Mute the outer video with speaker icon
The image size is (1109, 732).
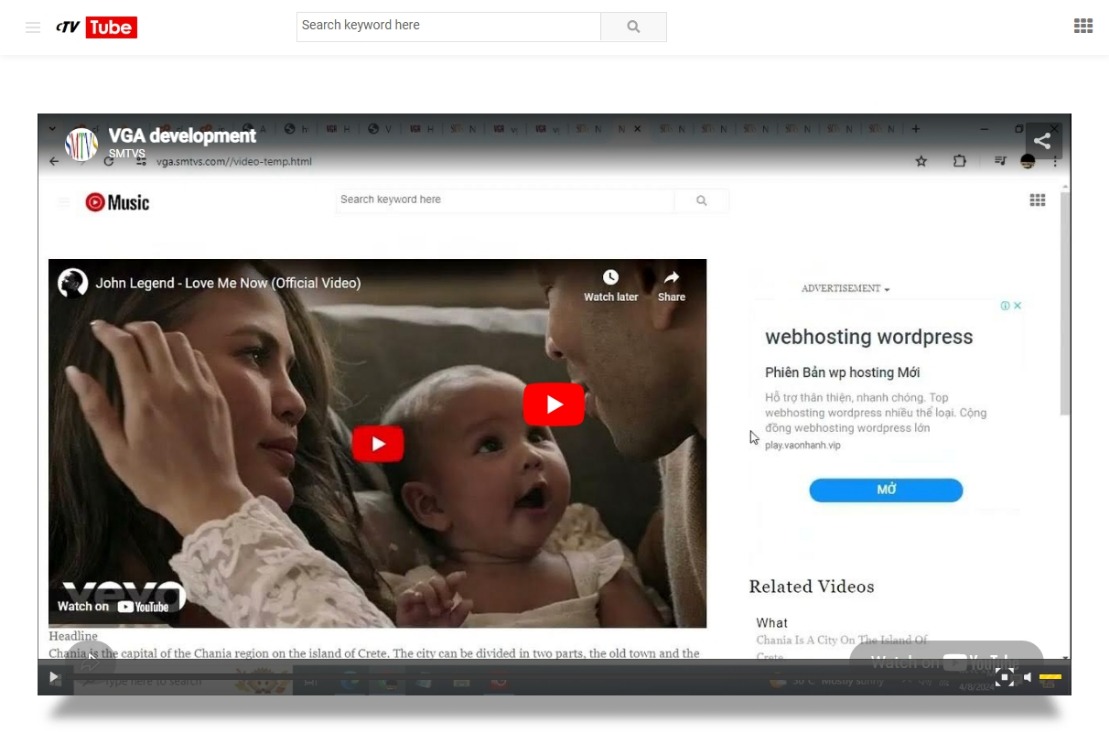pyautogui.click(x=1028, y=678)
